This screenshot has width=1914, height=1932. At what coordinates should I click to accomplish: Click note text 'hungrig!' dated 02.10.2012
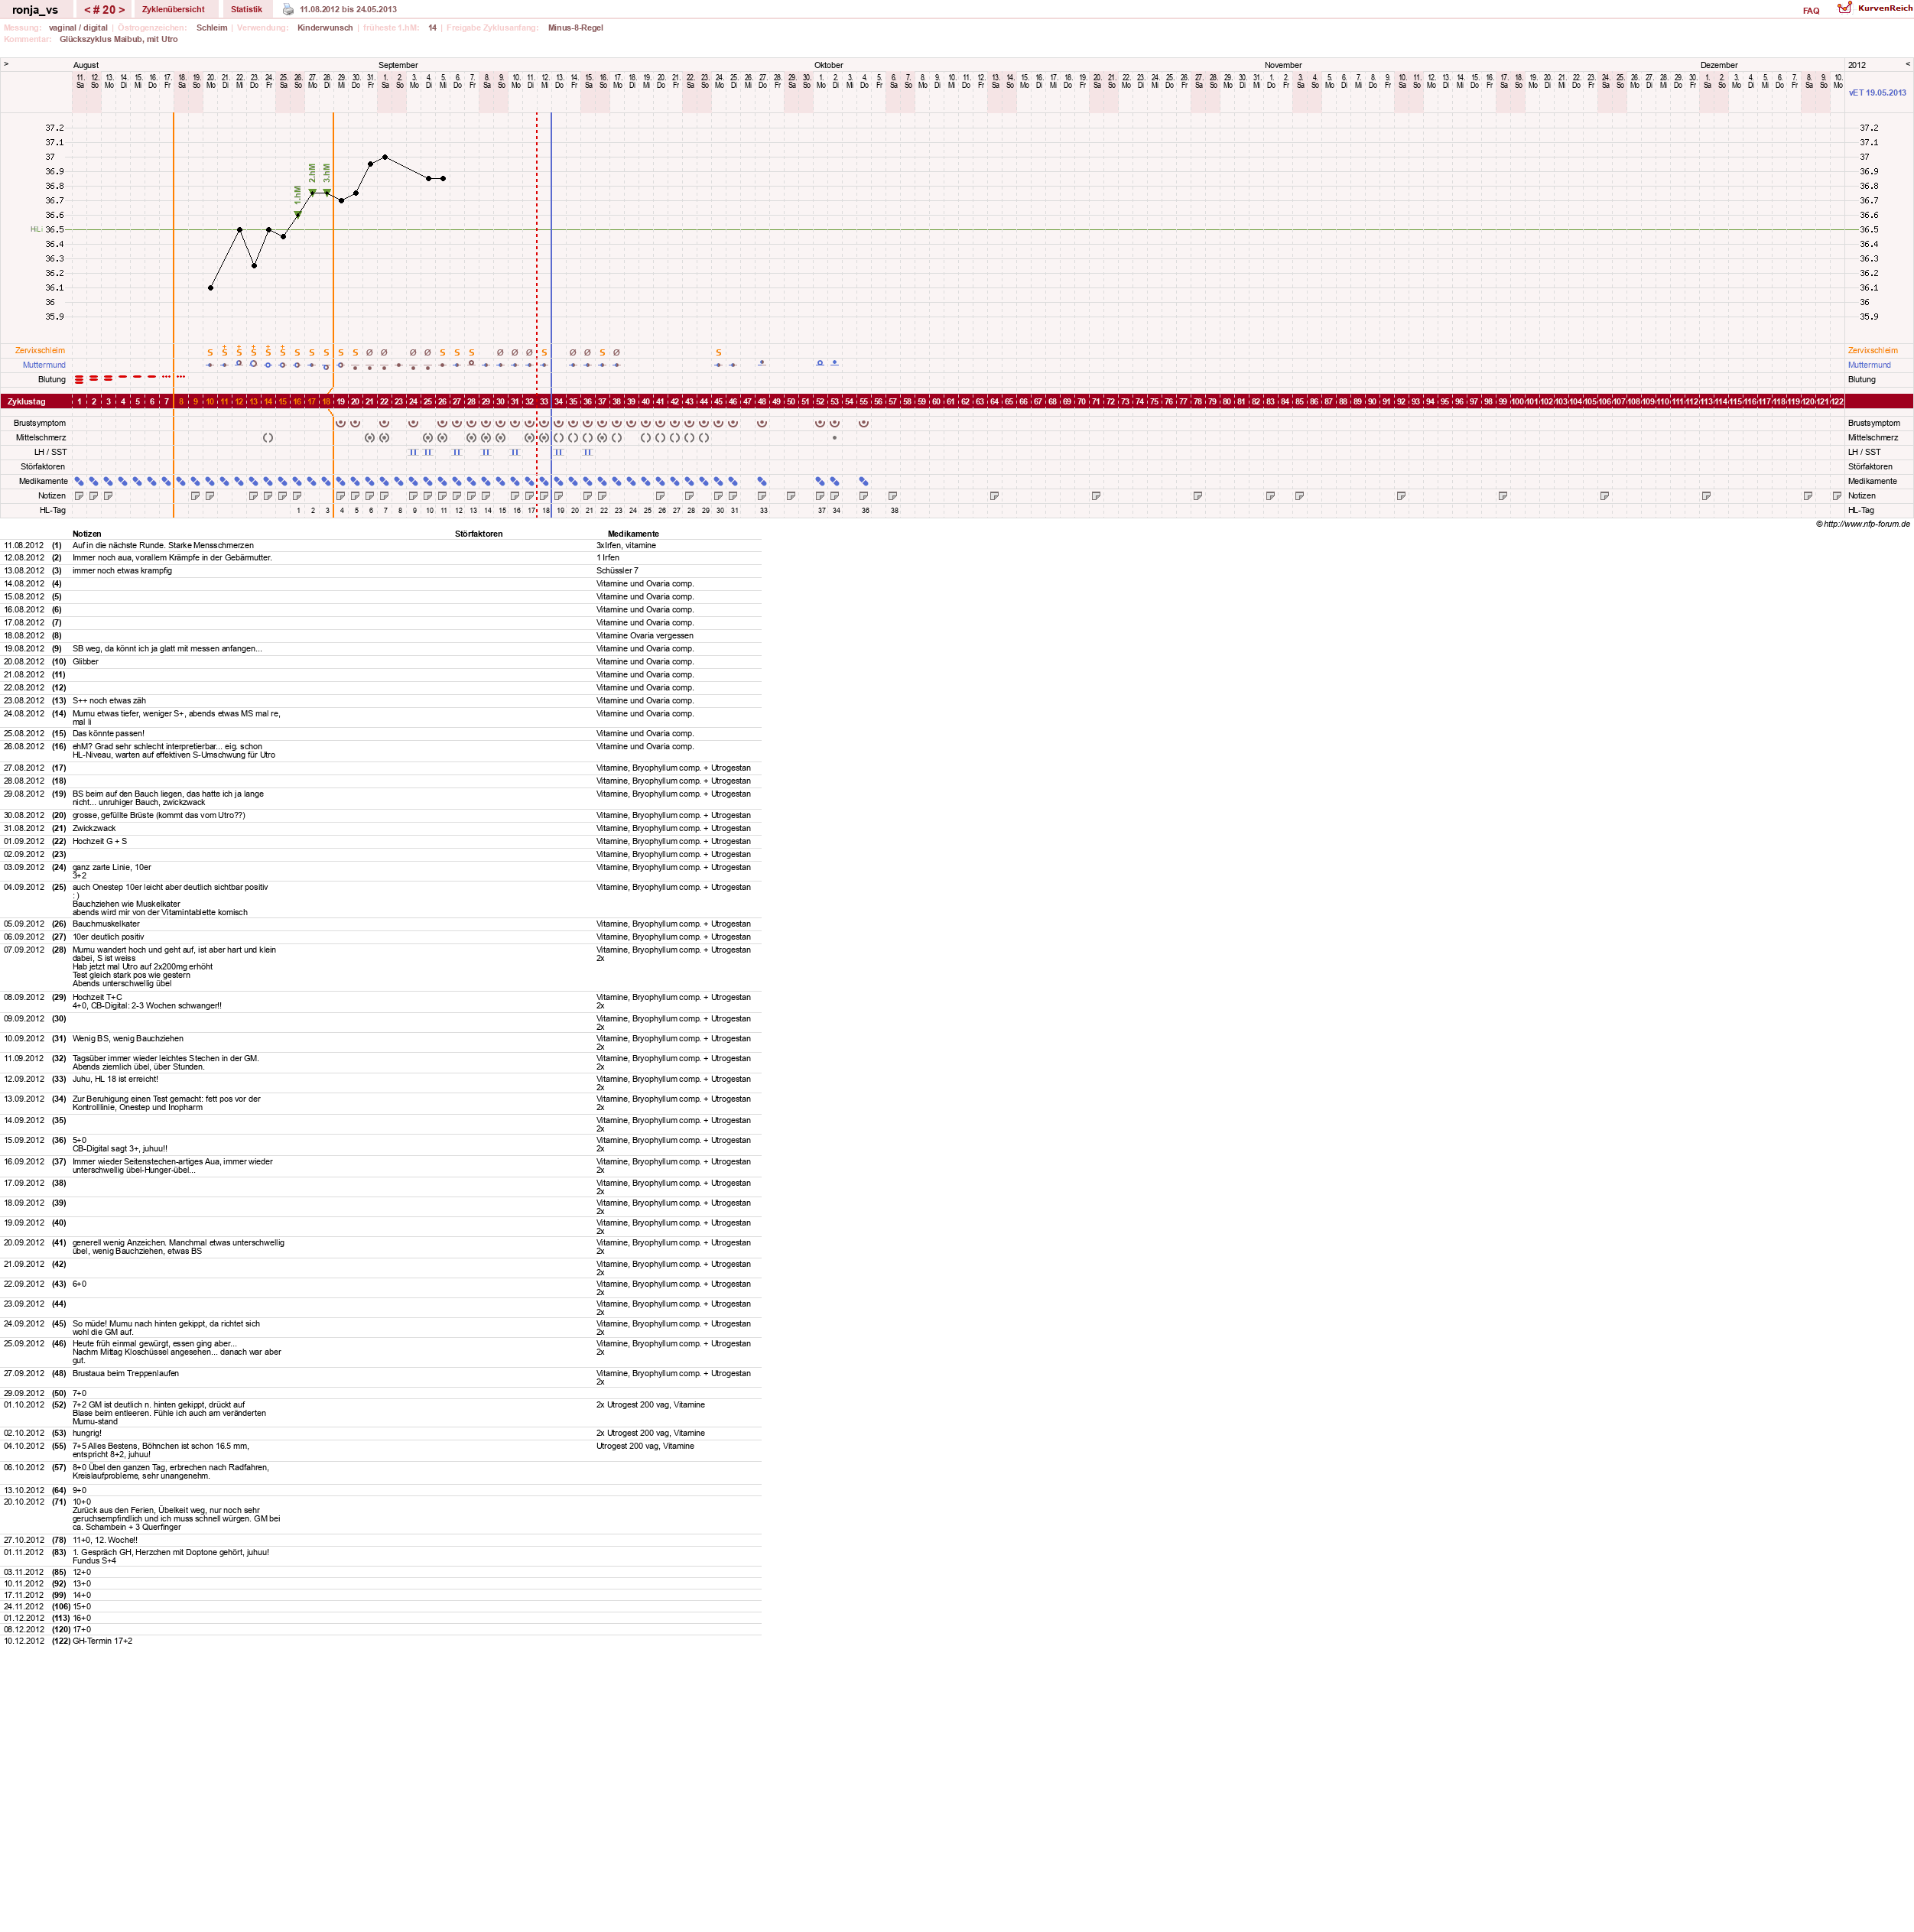click(87, 1433)
